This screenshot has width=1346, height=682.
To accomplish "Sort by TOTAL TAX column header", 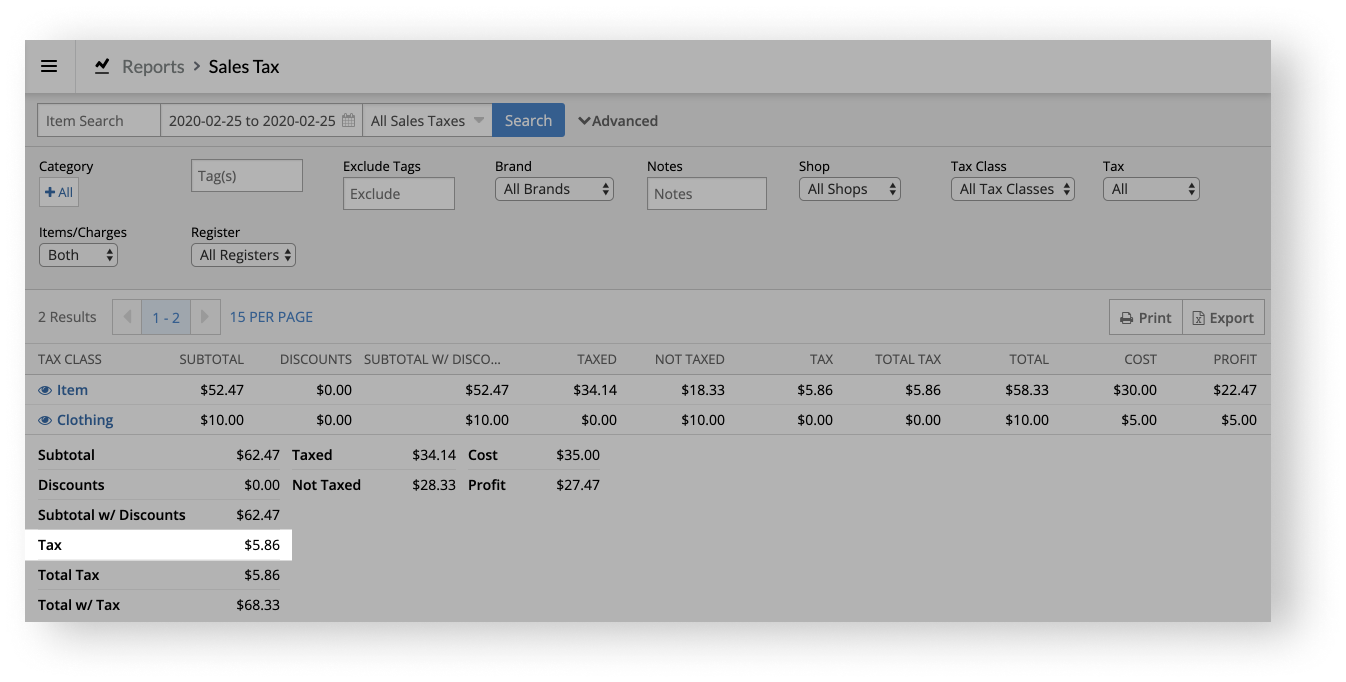I will [908, 359].
